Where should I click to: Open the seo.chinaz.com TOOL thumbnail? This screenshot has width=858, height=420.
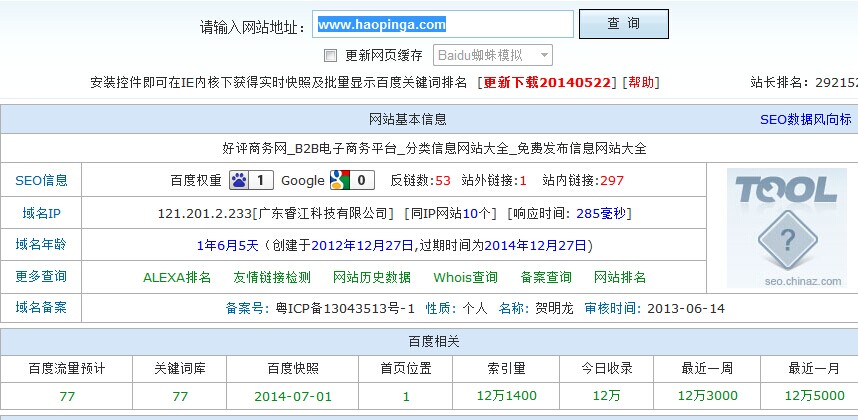(x=786, y=228)
